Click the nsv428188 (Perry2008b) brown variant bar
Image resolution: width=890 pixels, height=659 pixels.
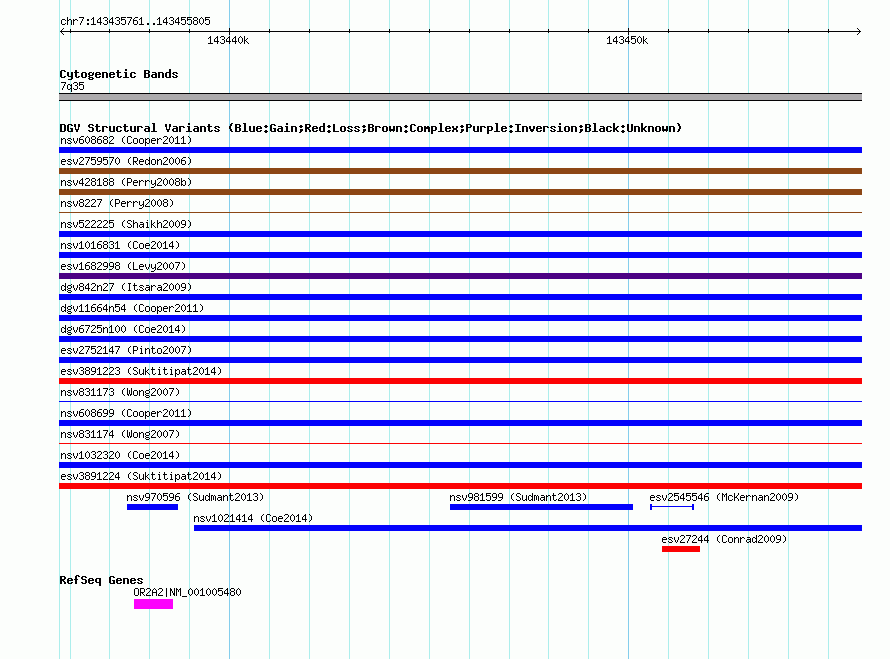pos(460,192)
